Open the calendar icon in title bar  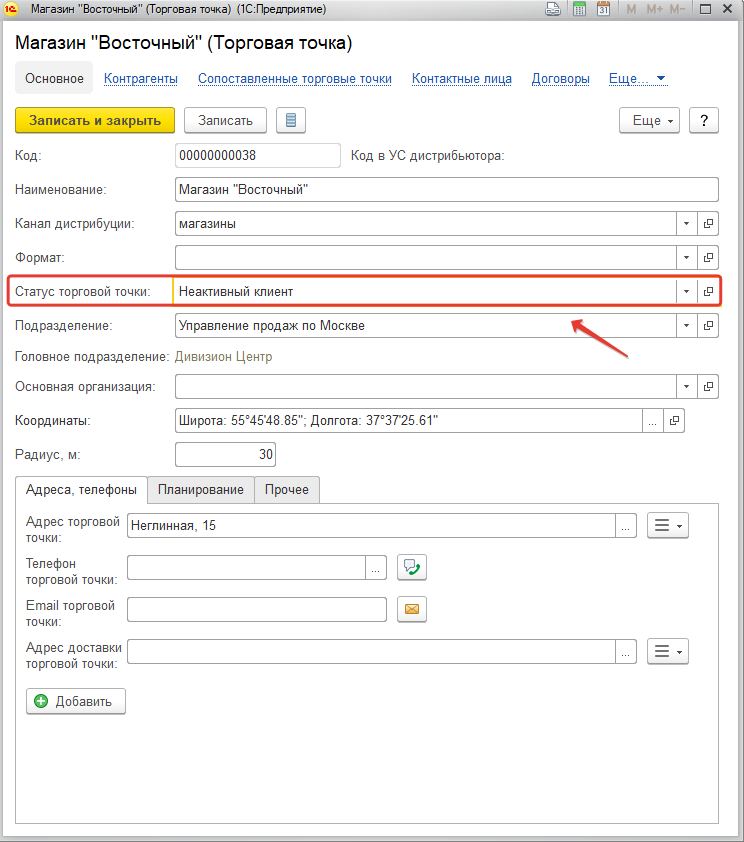(x=603, y=9)
